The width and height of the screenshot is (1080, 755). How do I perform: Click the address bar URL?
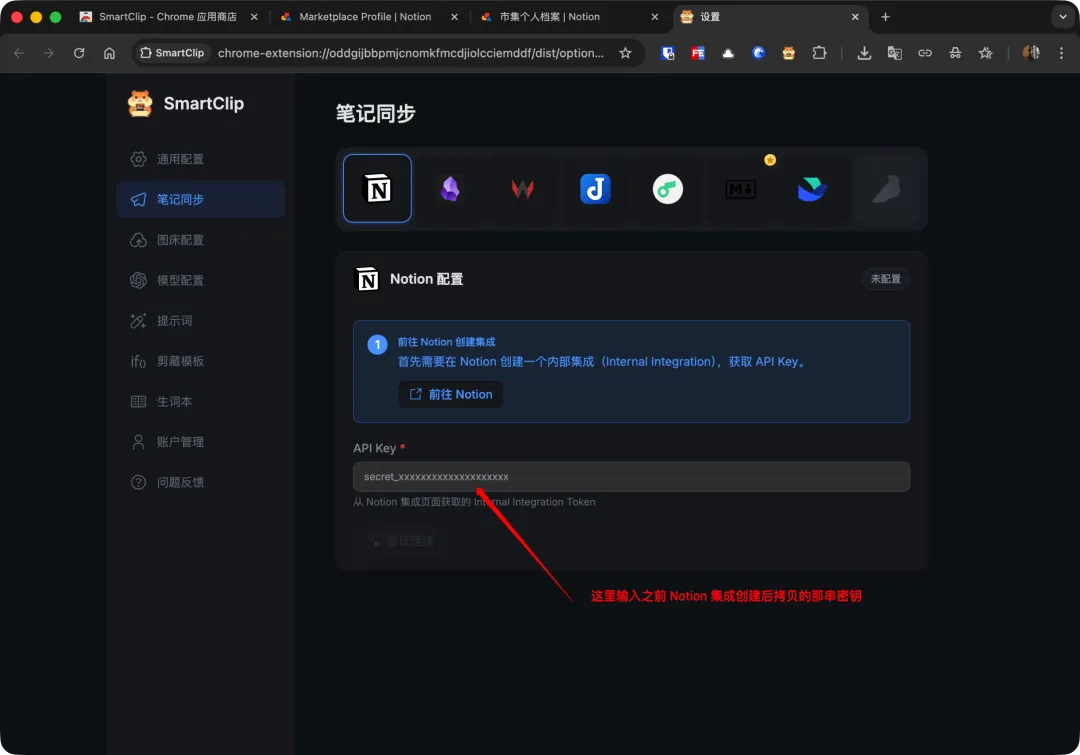[x=411, y=53]
